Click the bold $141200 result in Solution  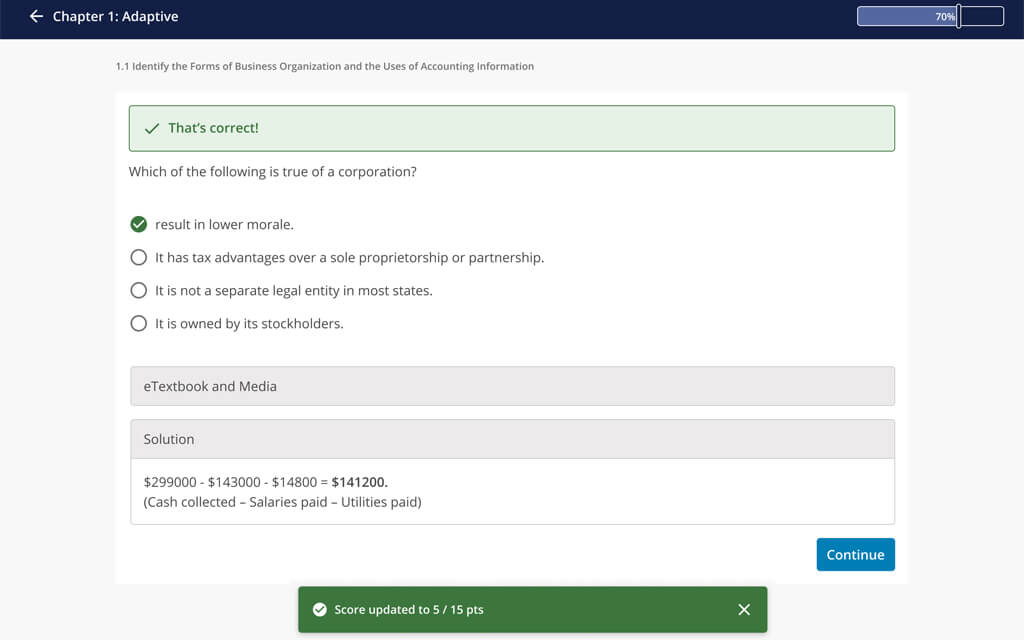point(358,481)
